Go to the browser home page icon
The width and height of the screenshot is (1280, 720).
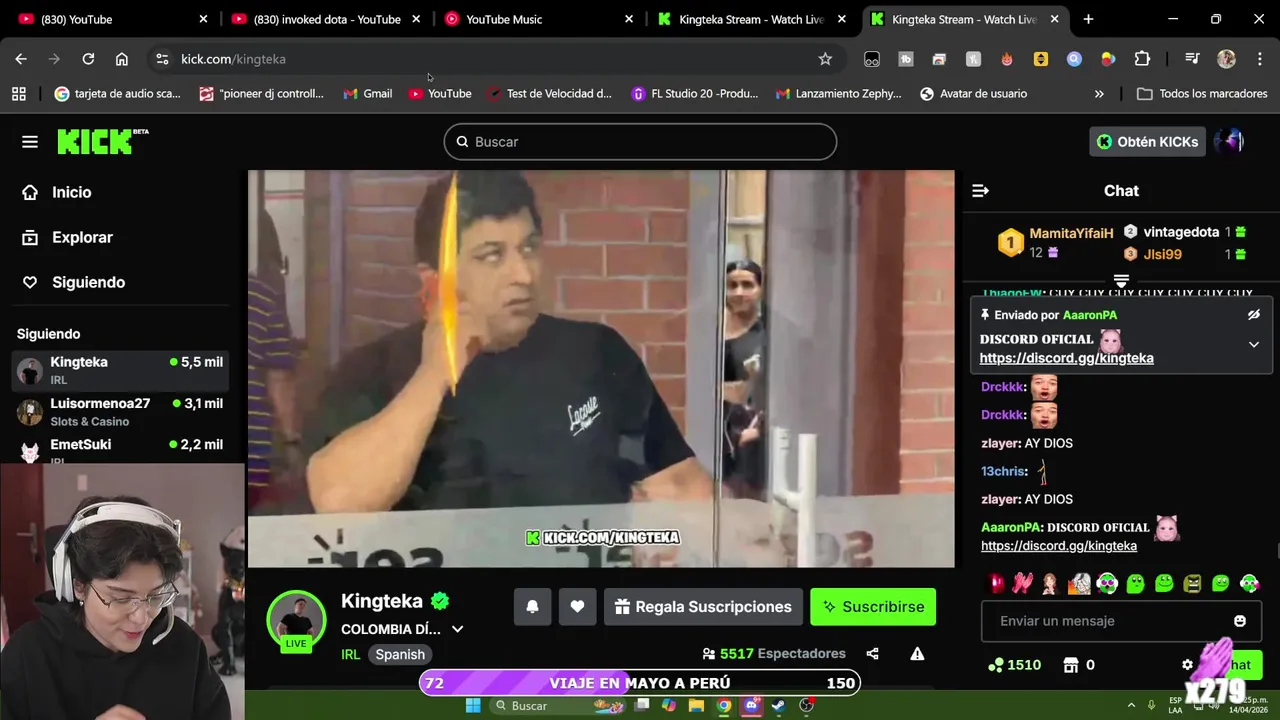tap(122, 59)
